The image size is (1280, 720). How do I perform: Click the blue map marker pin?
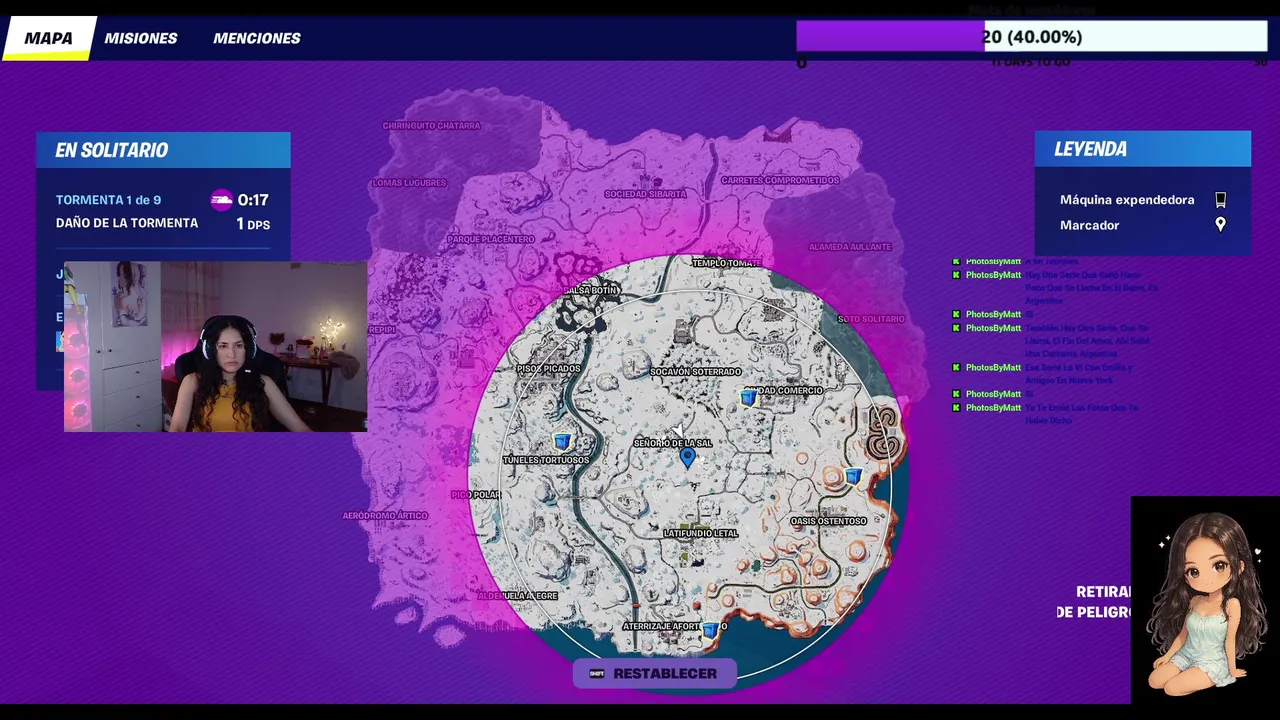[687, 457]
